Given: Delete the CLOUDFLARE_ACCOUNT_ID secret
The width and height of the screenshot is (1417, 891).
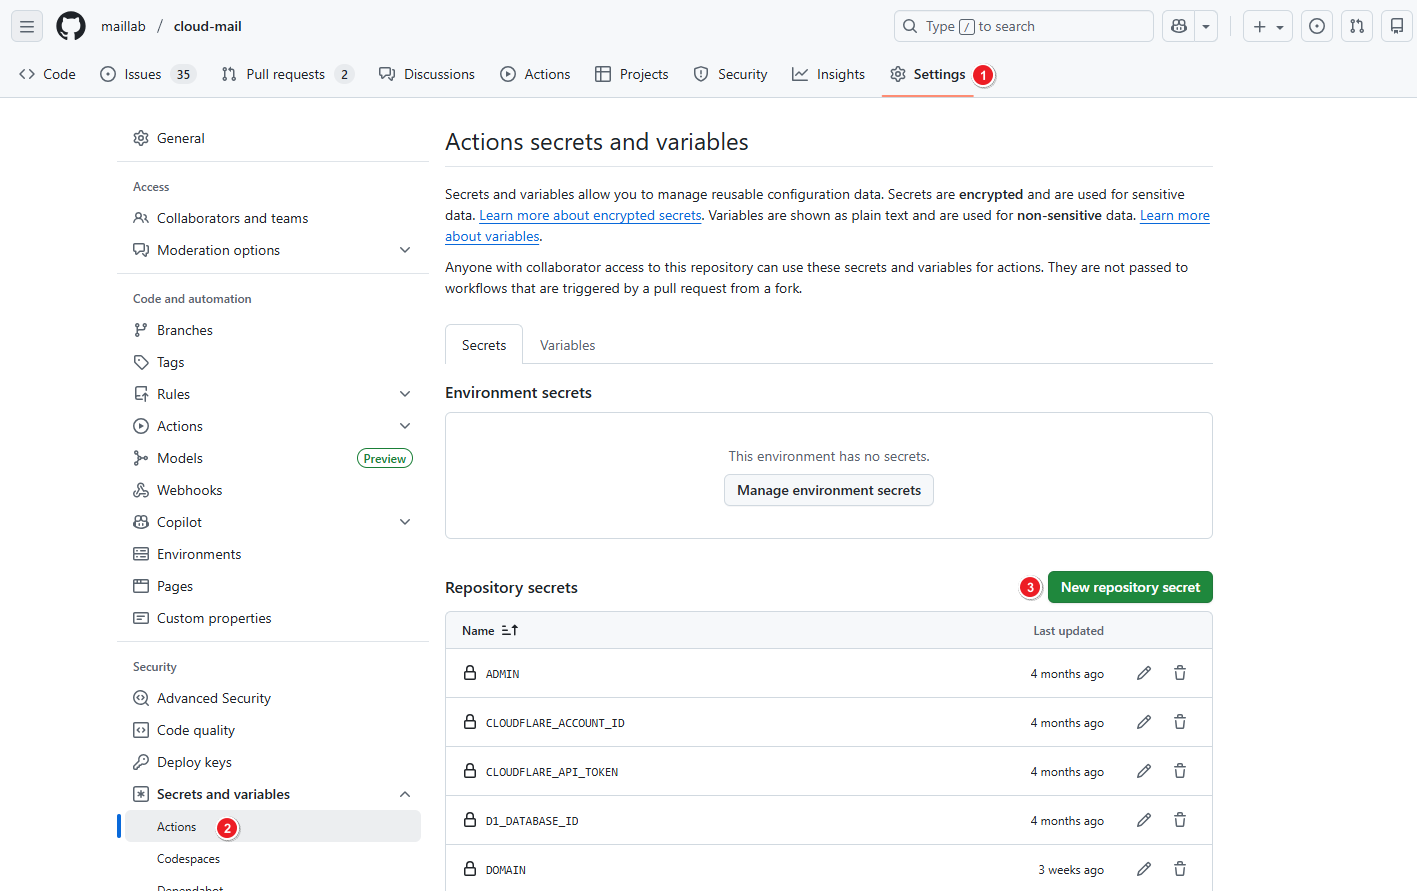Looking at the screenshot, I should pos(1180,722).
